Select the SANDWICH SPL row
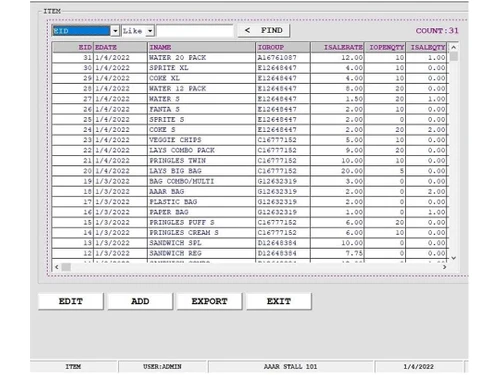The image size is (500, 375). click(249, 243)
